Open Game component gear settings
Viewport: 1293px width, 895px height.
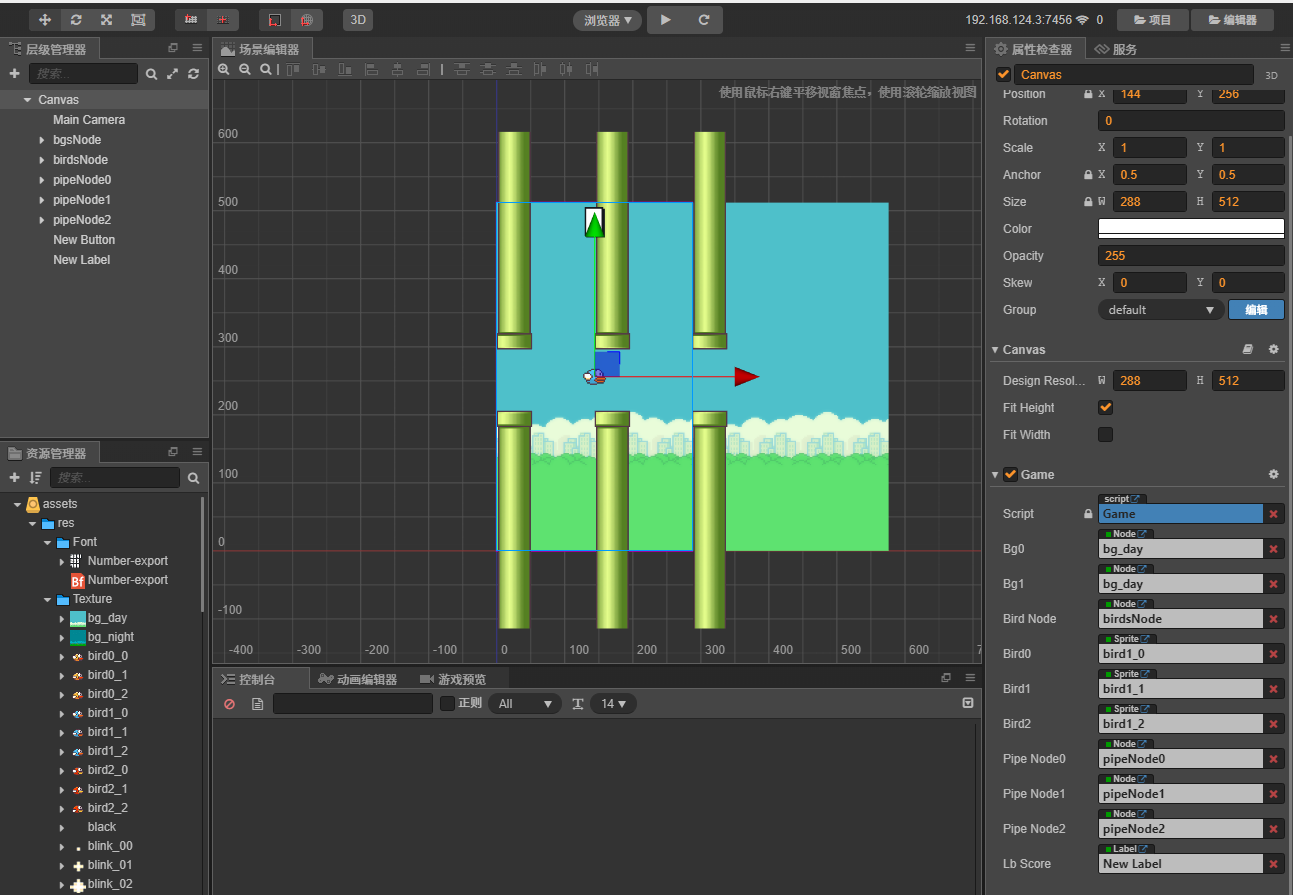(x=1274, y=474)
